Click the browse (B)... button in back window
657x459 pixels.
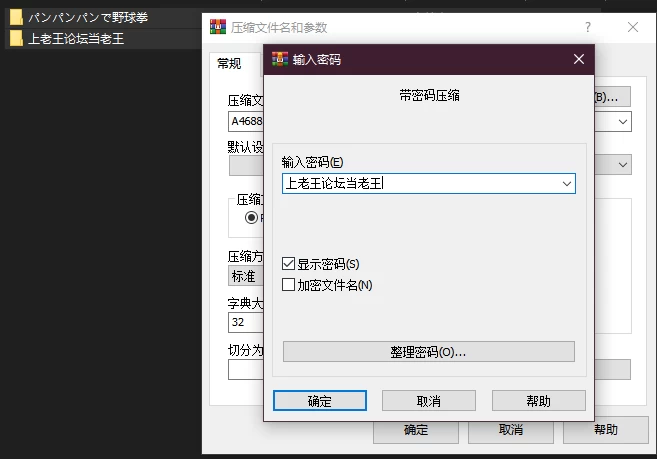(x=612, y=97)
